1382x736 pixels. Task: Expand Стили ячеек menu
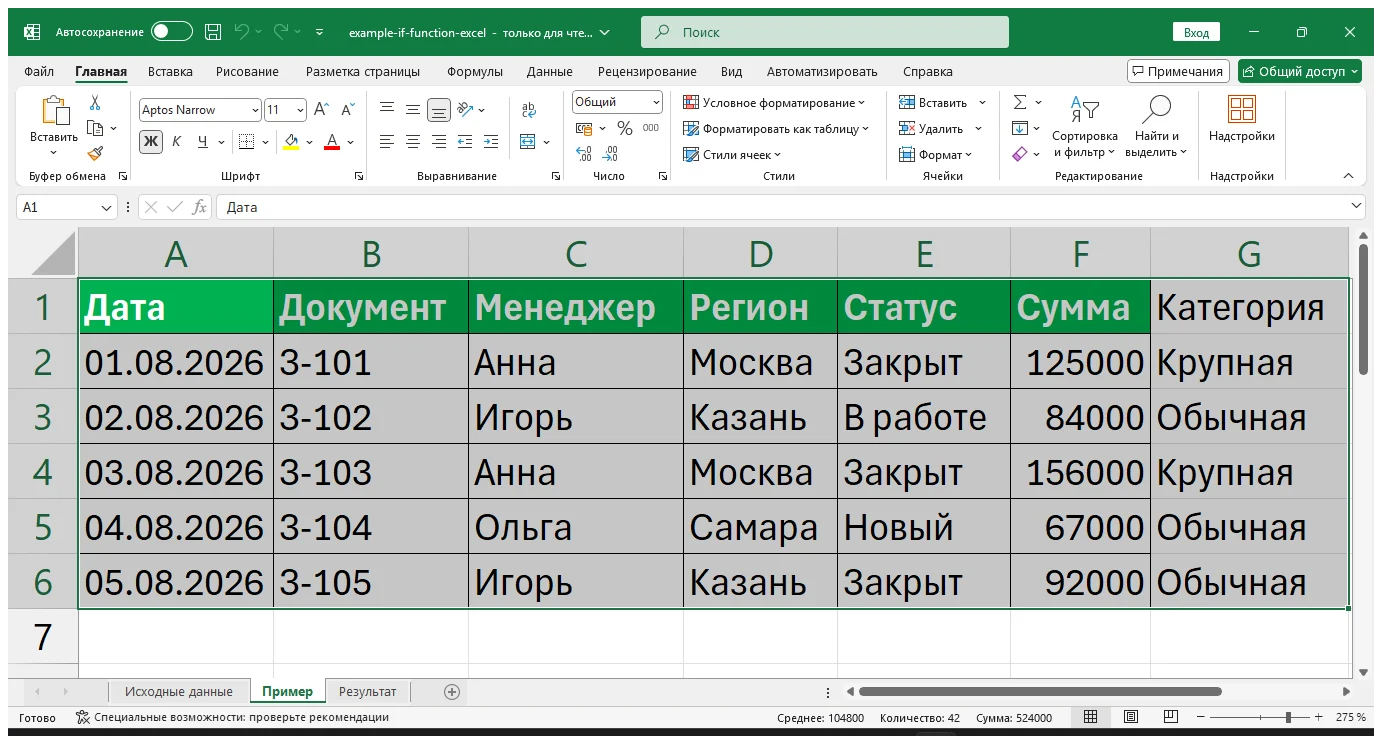(x=731, y=154)
